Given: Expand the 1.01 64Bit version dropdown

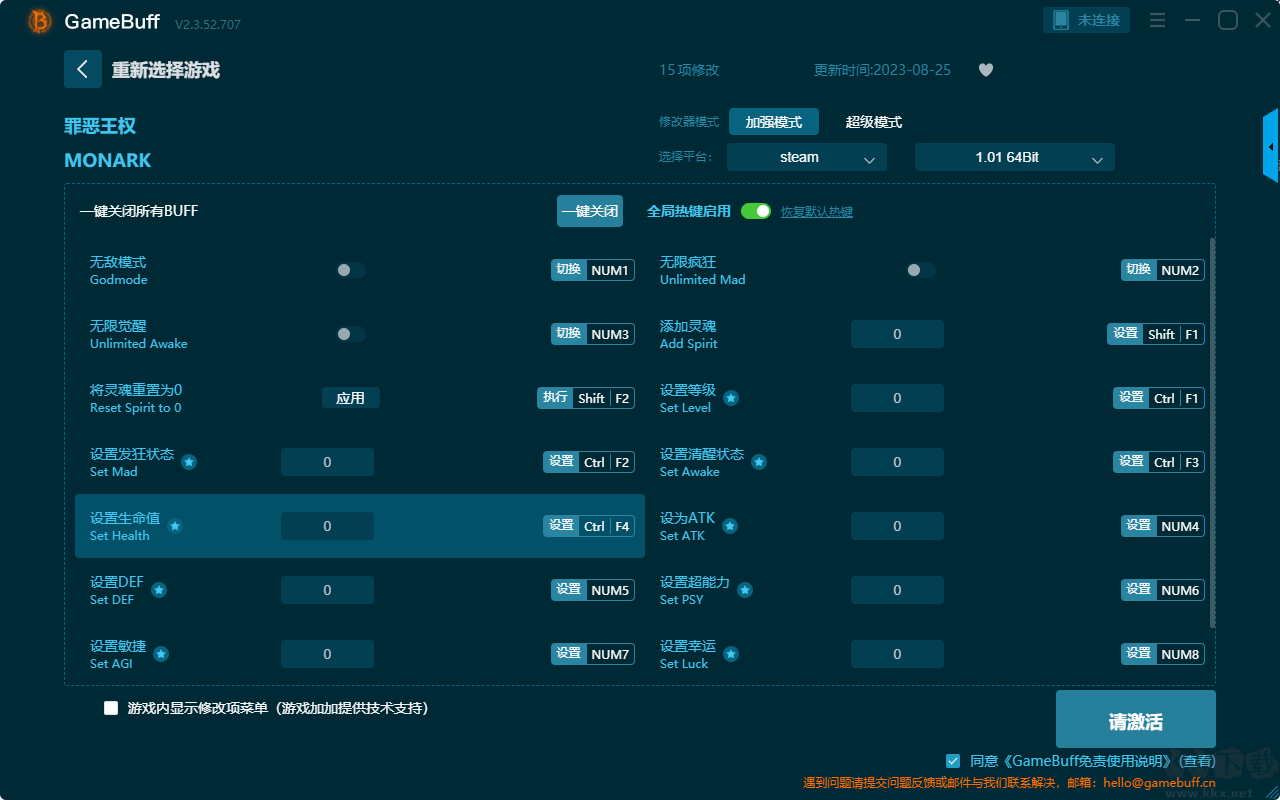Looking at the screenshot, I should pyautogui.click(x=1015, y=157).
